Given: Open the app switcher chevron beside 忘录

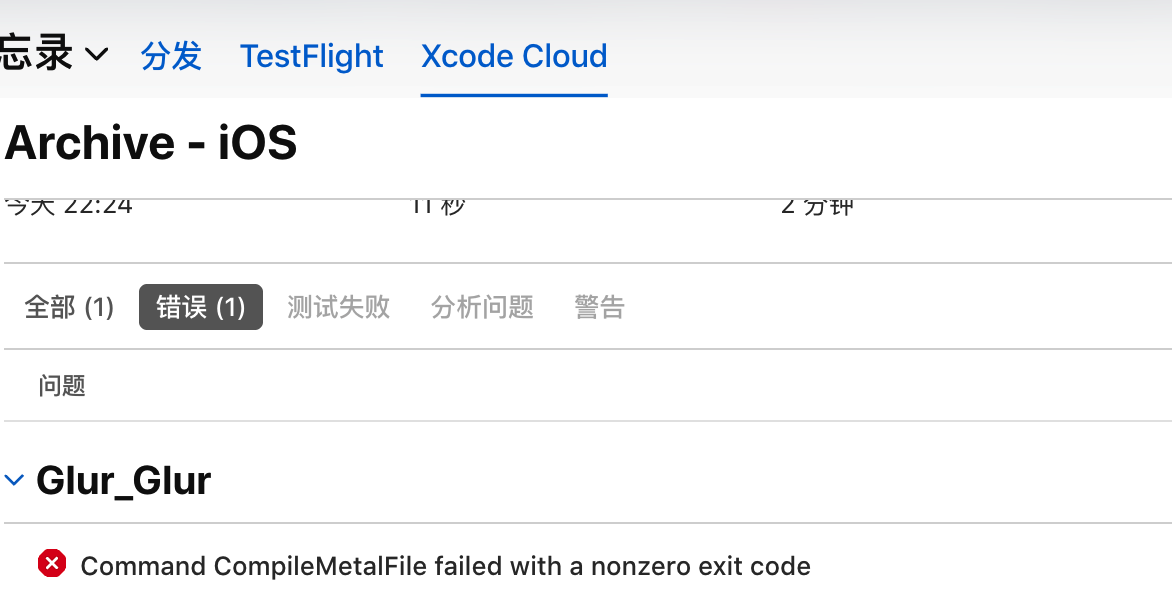Looking at the screenshot, I should [x=97, y=56].
